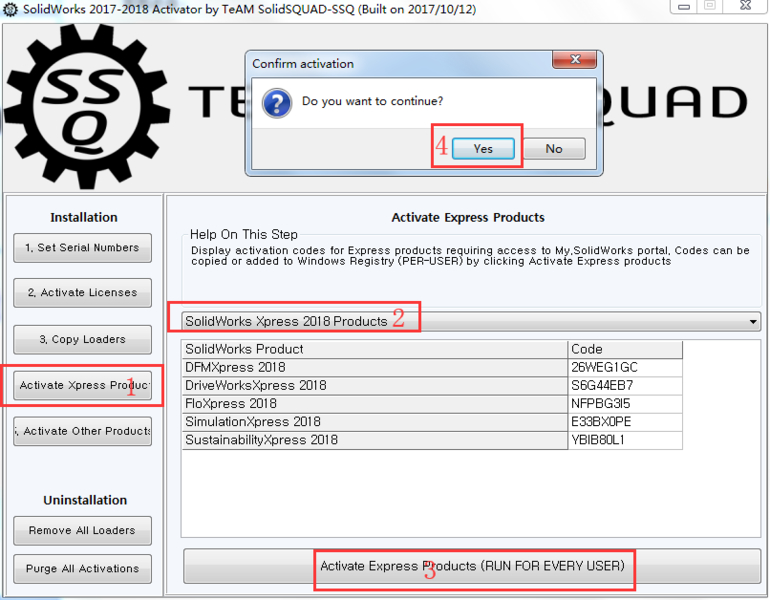
Task: Click code cell NFPBG3I5
Action: [x=625, y=404]
